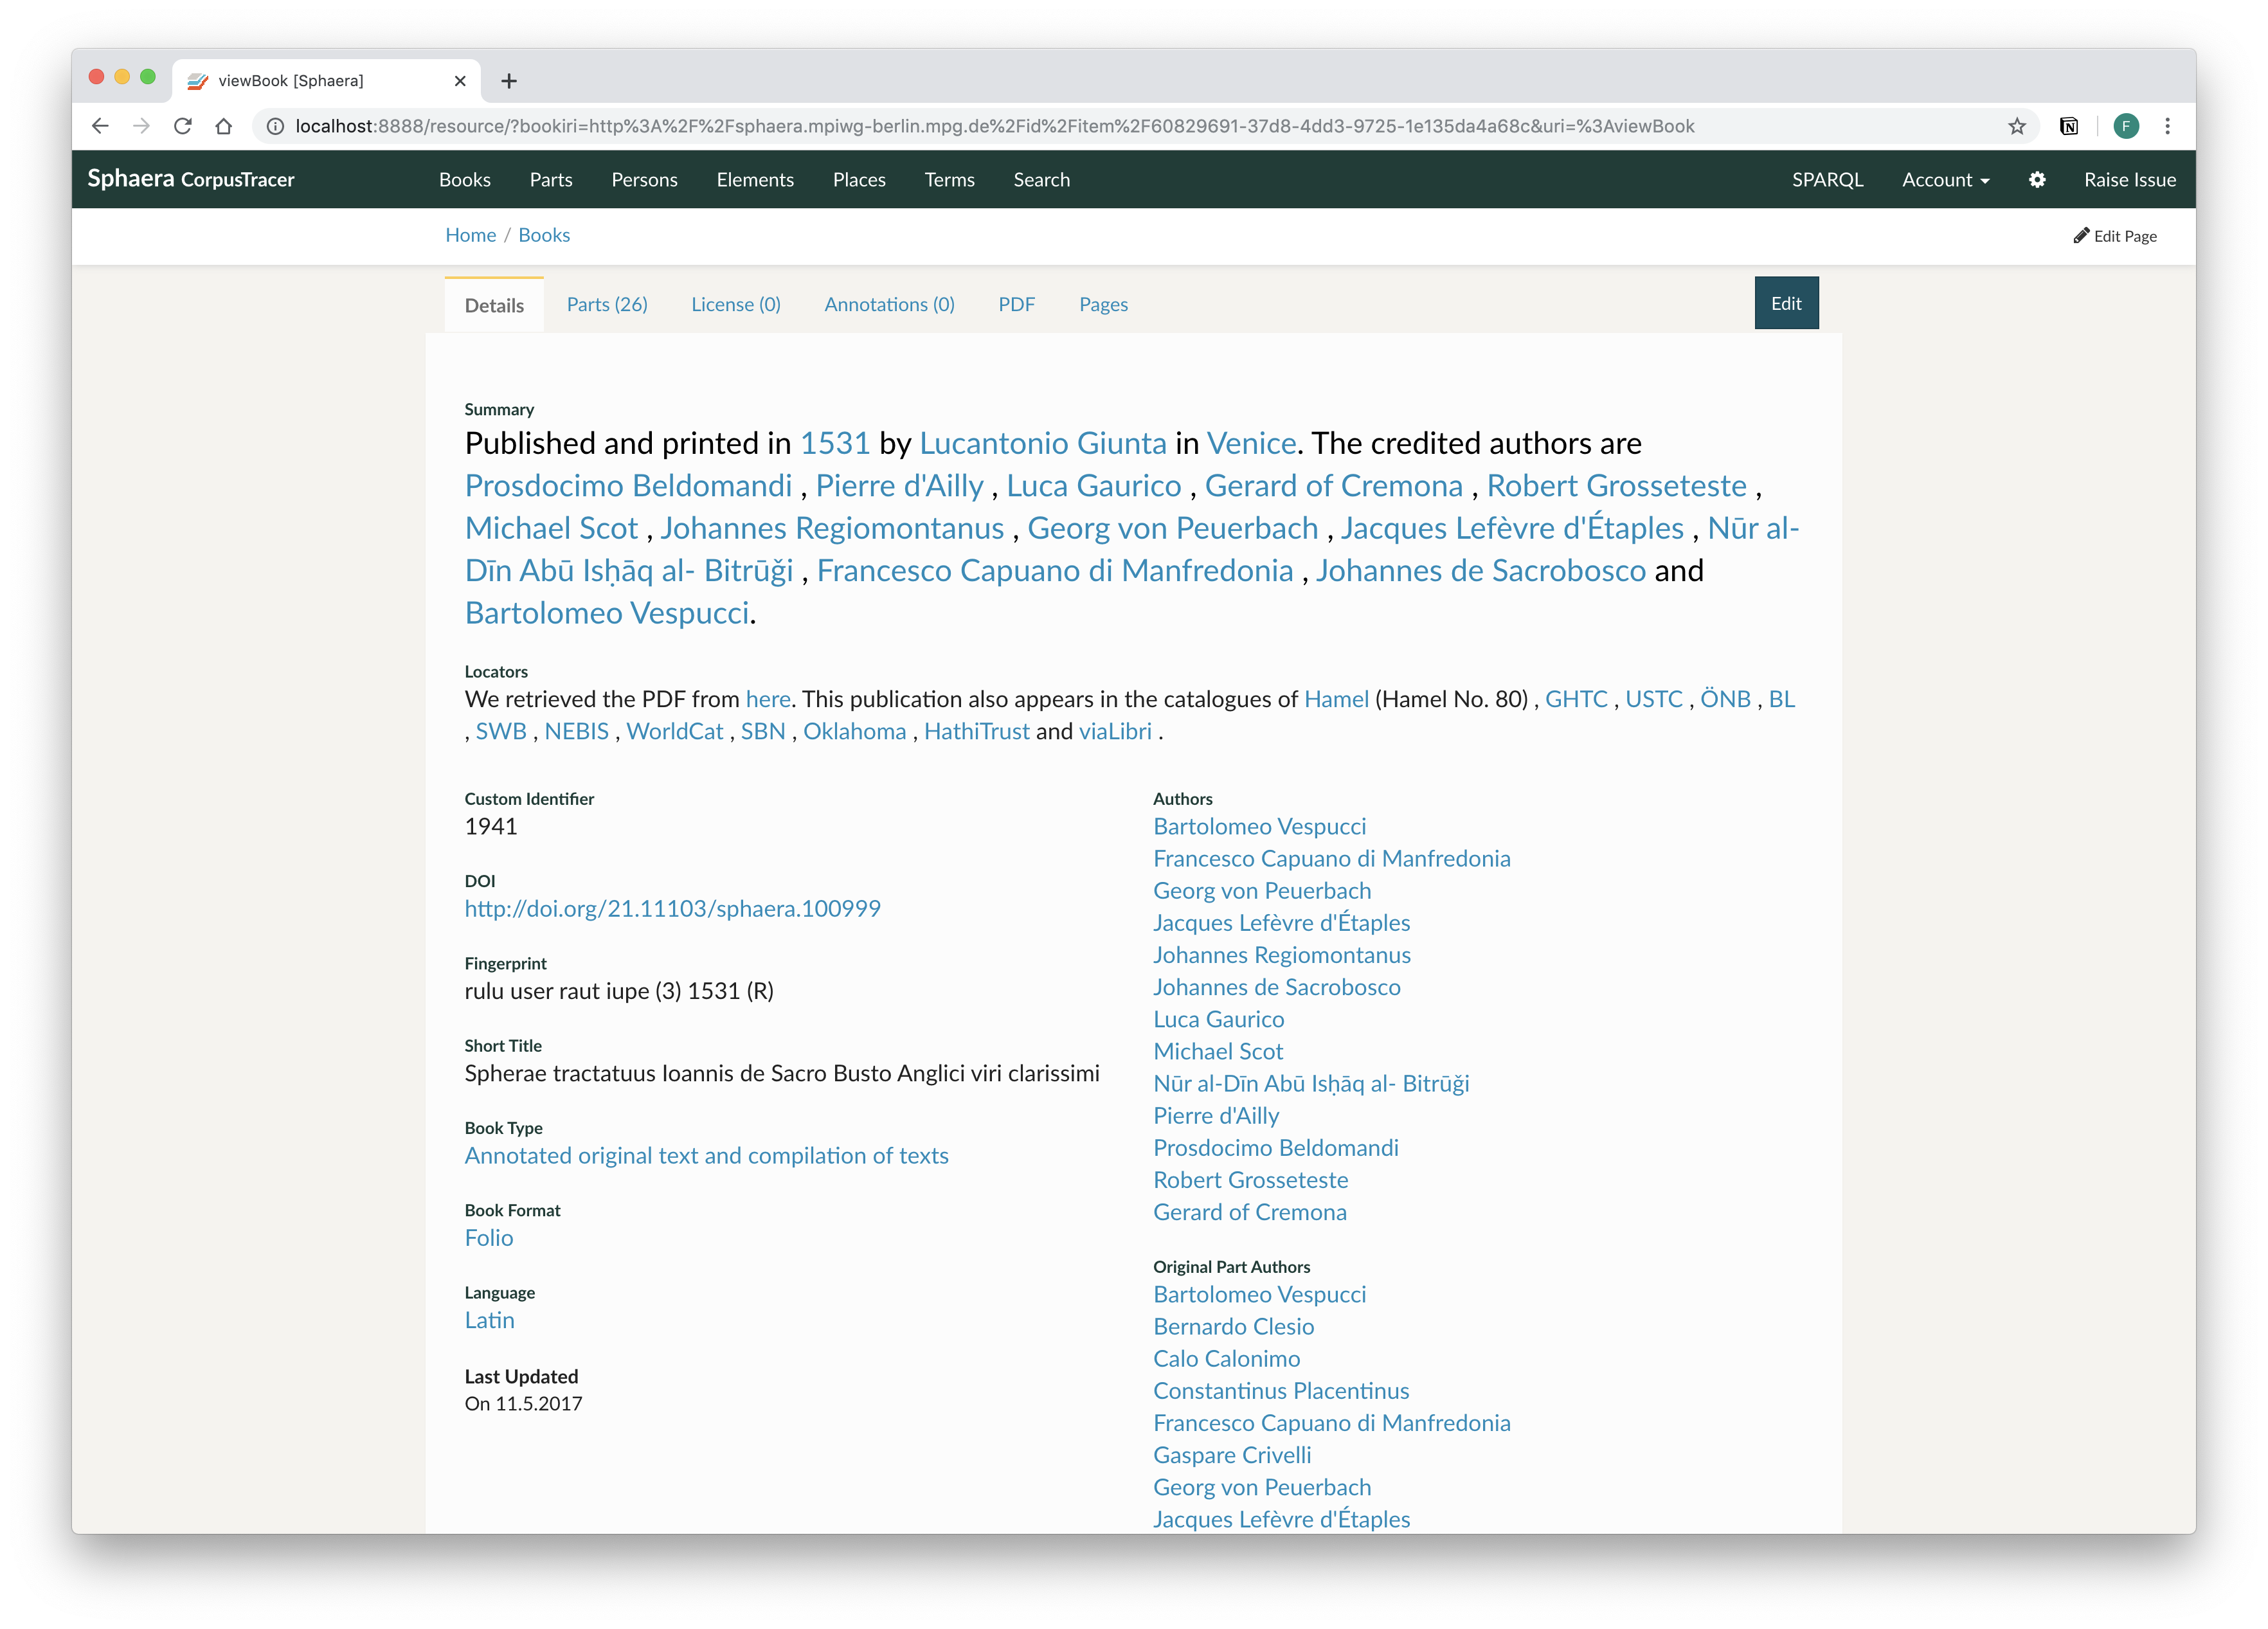Open the Chrome profile avatar
Screen dimensions: 2268x1629
tap(2125, 126)
